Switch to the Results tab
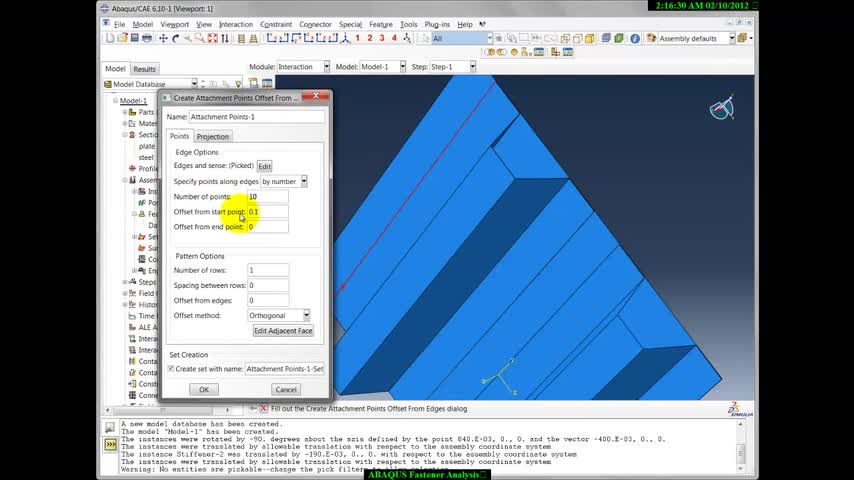 [x=144, y=69]
